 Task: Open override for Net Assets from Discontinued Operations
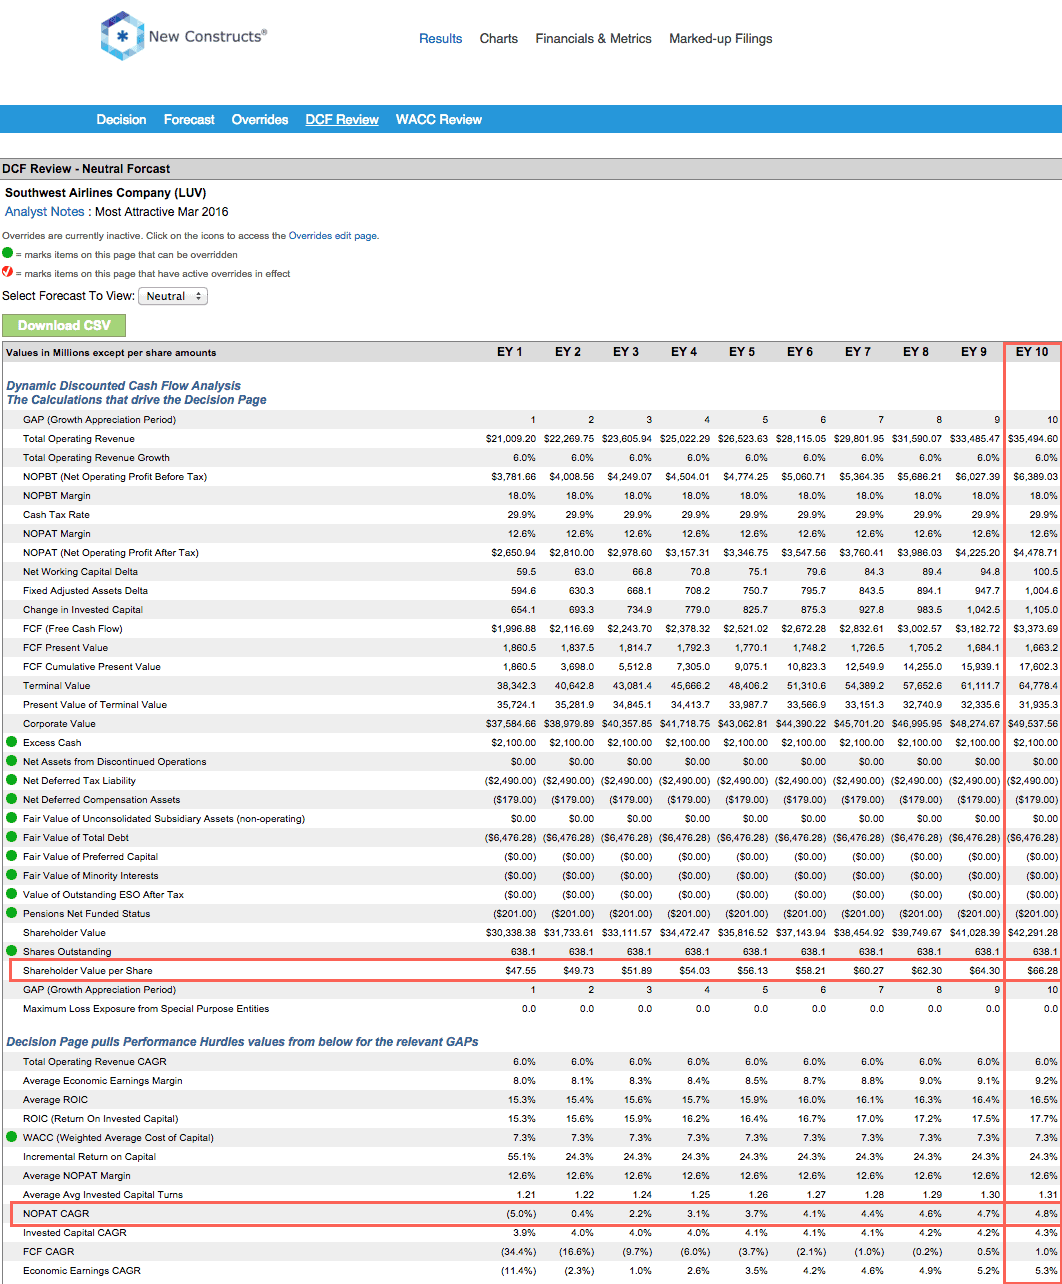(11, 761)
